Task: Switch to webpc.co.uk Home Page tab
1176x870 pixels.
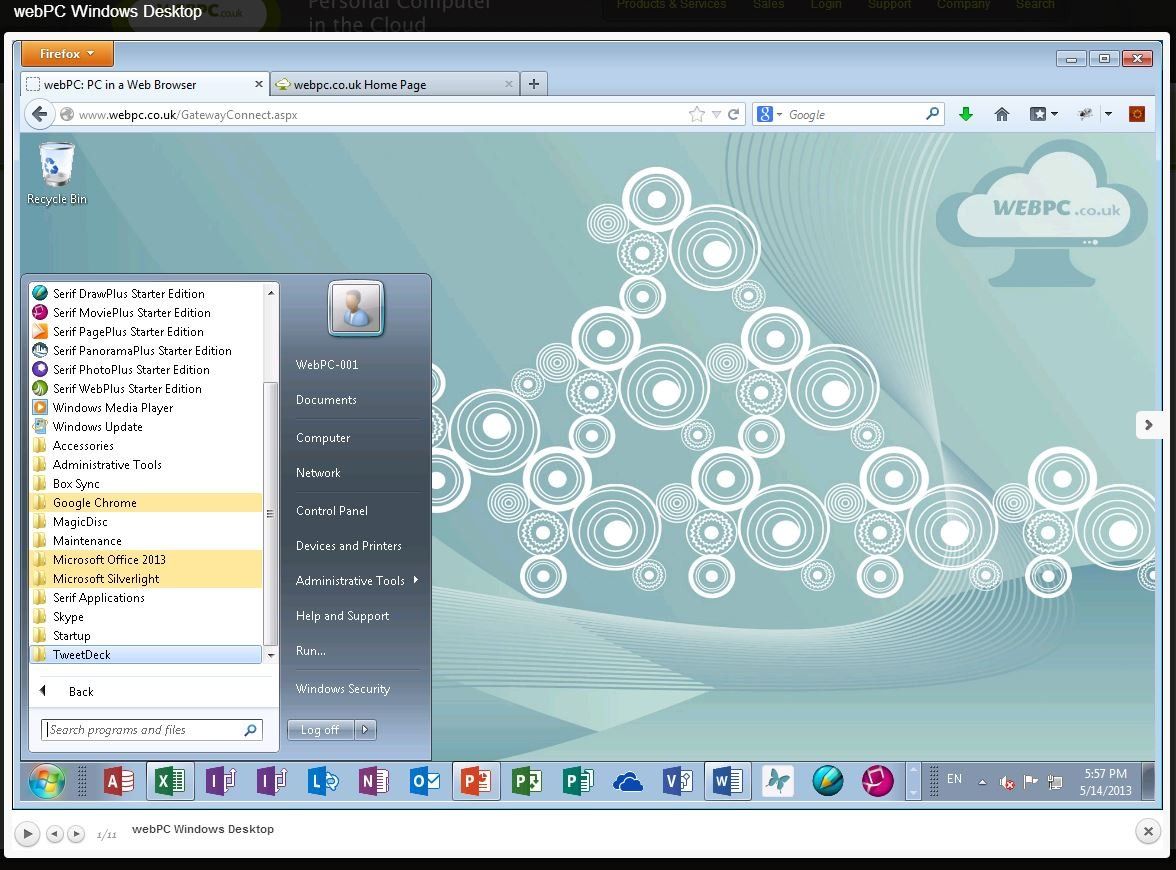Action: point(394,84)
